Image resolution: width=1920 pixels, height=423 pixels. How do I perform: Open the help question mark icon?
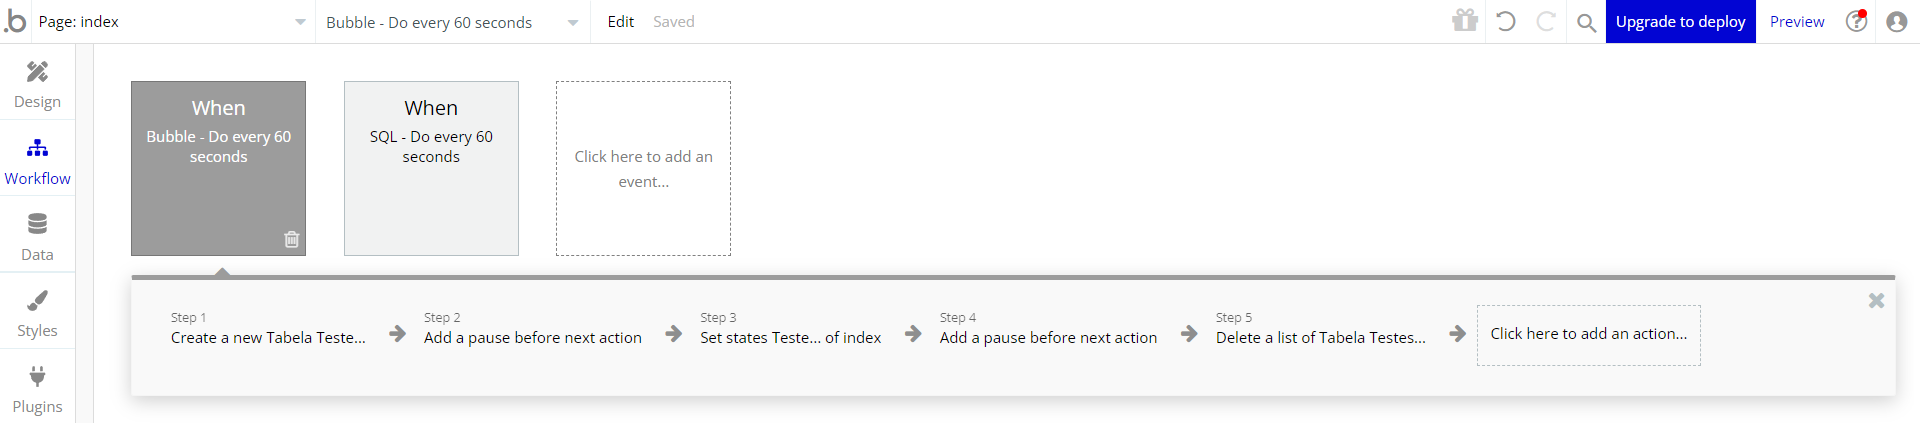point(1856,21)
